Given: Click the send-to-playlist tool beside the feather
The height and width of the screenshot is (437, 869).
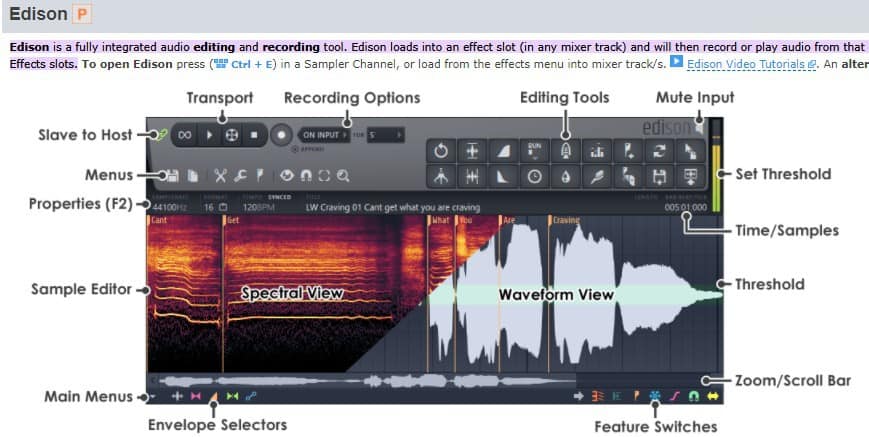Looking at the screenshot, I should click(x=628, y=177).
